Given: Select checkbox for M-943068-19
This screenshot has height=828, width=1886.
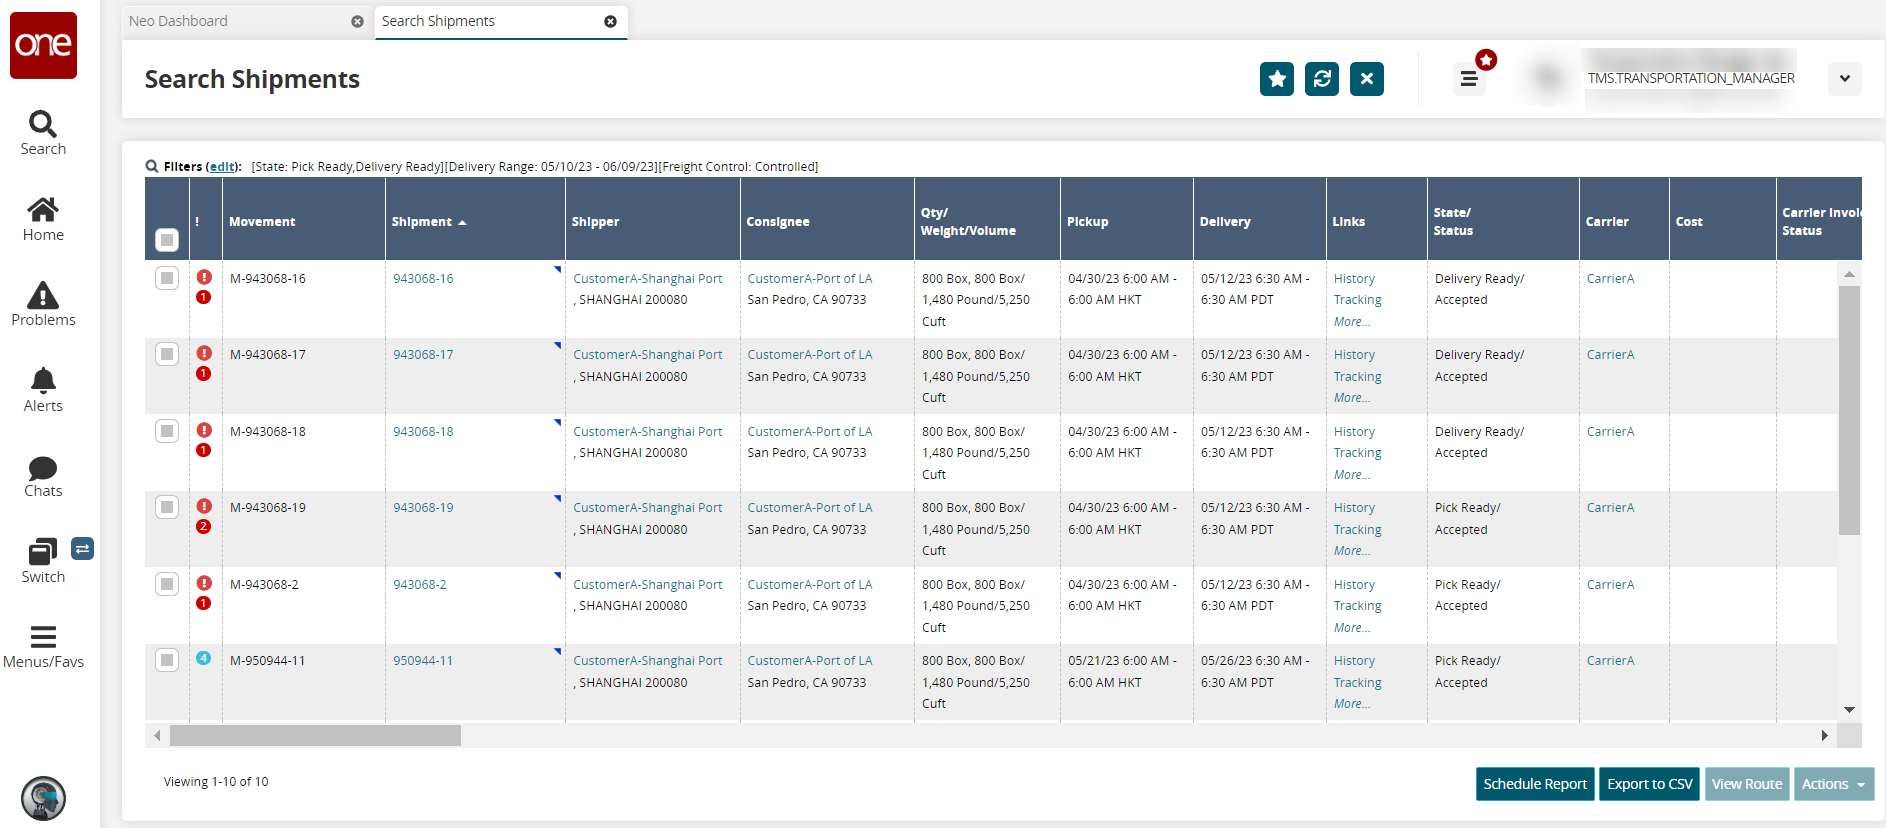Looking at the screenshot, I should point(167,507).
